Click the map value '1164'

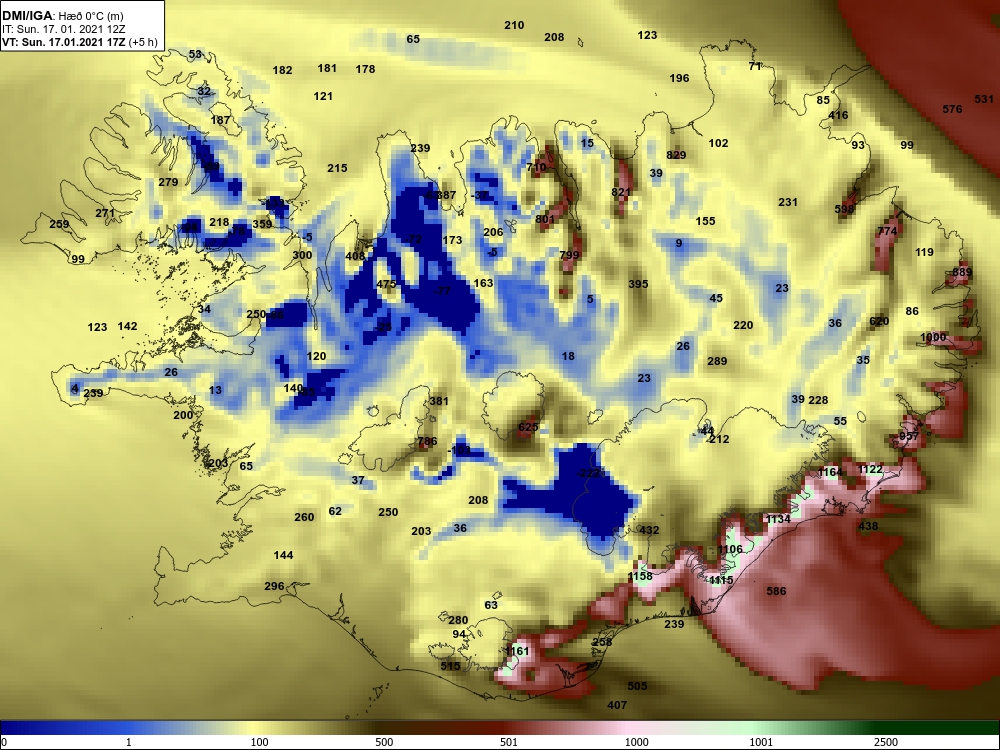tap(830, 473)
